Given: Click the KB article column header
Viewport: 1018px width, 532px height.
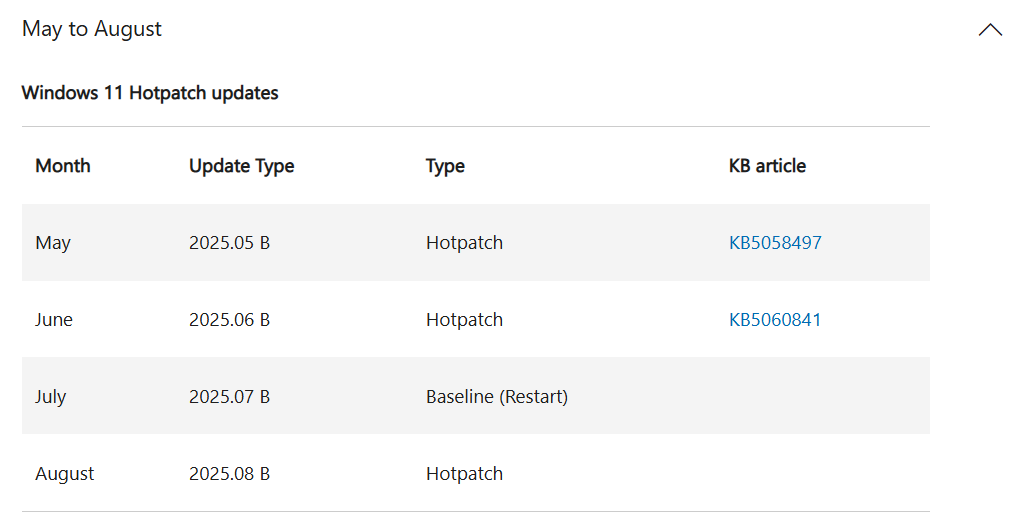Looking at the screenshot, I should click(767, 166).
